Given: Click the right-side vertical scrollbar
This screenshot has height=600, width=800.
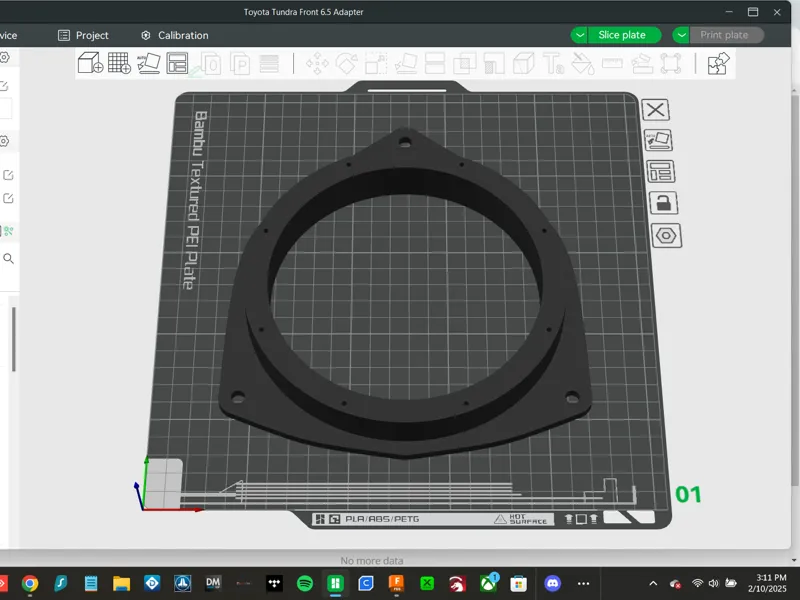Looking at the screenshot, I should click(794, 291).
